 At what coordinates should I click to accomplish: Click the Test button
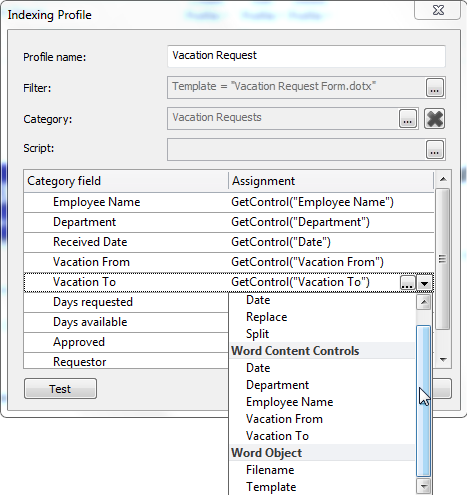60,389
